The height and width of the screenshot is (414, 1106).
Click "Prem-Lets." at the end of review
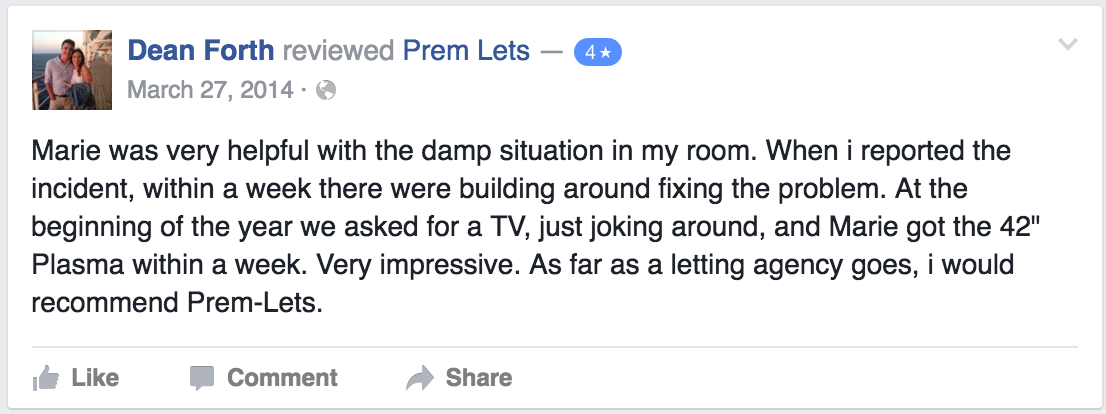point(255,303)
